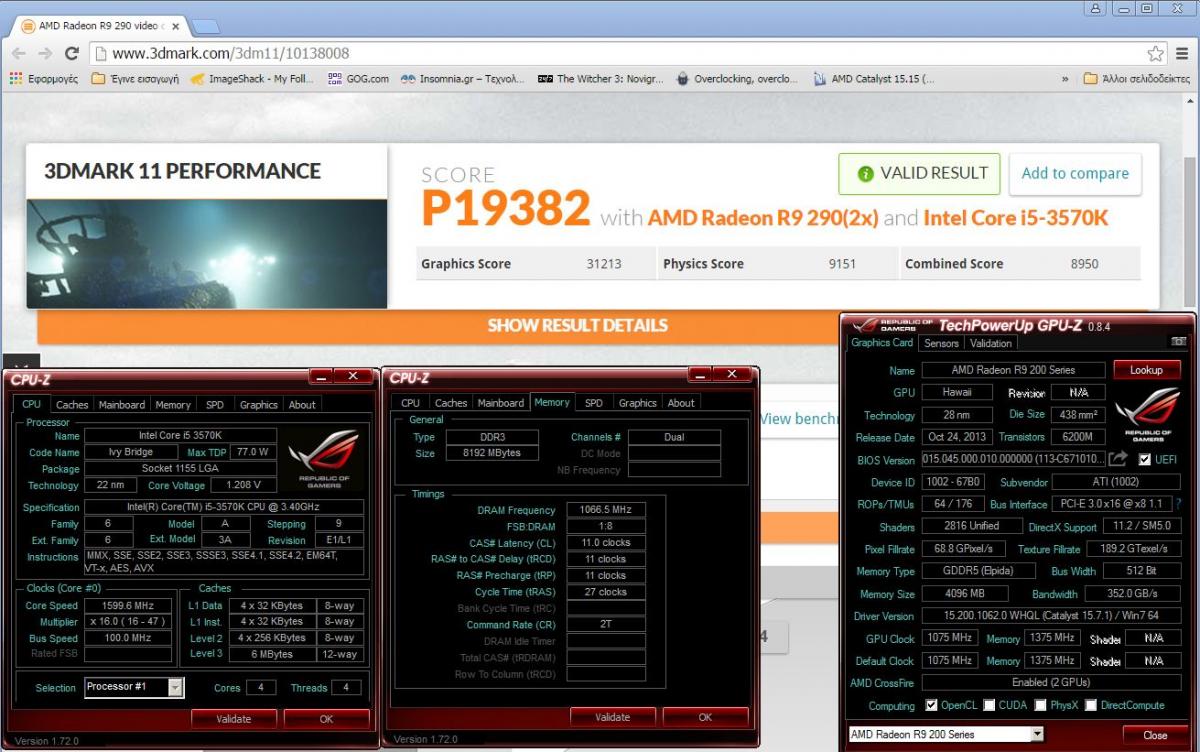This screenshot has width=1200, height=752.
Task: Switch to Sensors tab in GPU-Z
Action: click(x=941, y=343)
